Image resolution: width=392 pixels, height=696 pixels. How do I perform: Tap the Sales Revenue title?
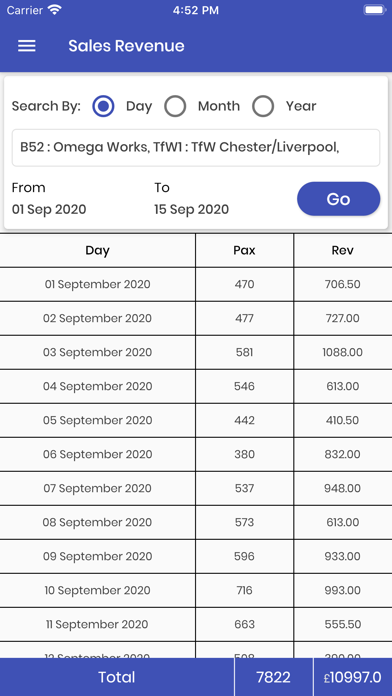tap(127, 46)
